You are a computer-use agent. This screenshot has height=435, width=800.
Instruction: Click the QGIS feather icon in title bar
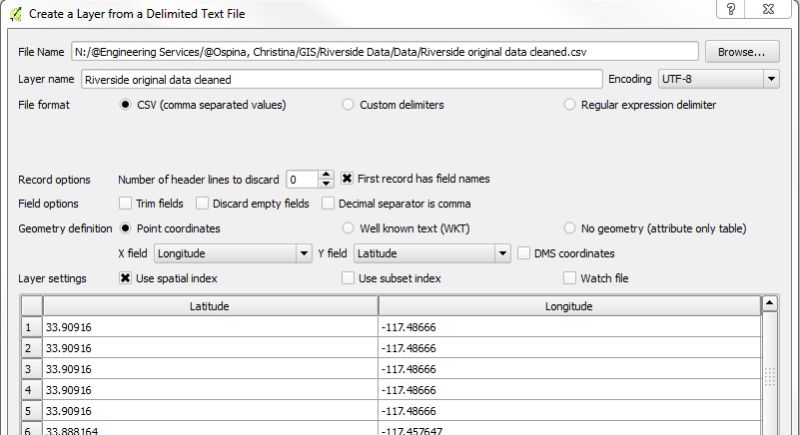[16, 14]
